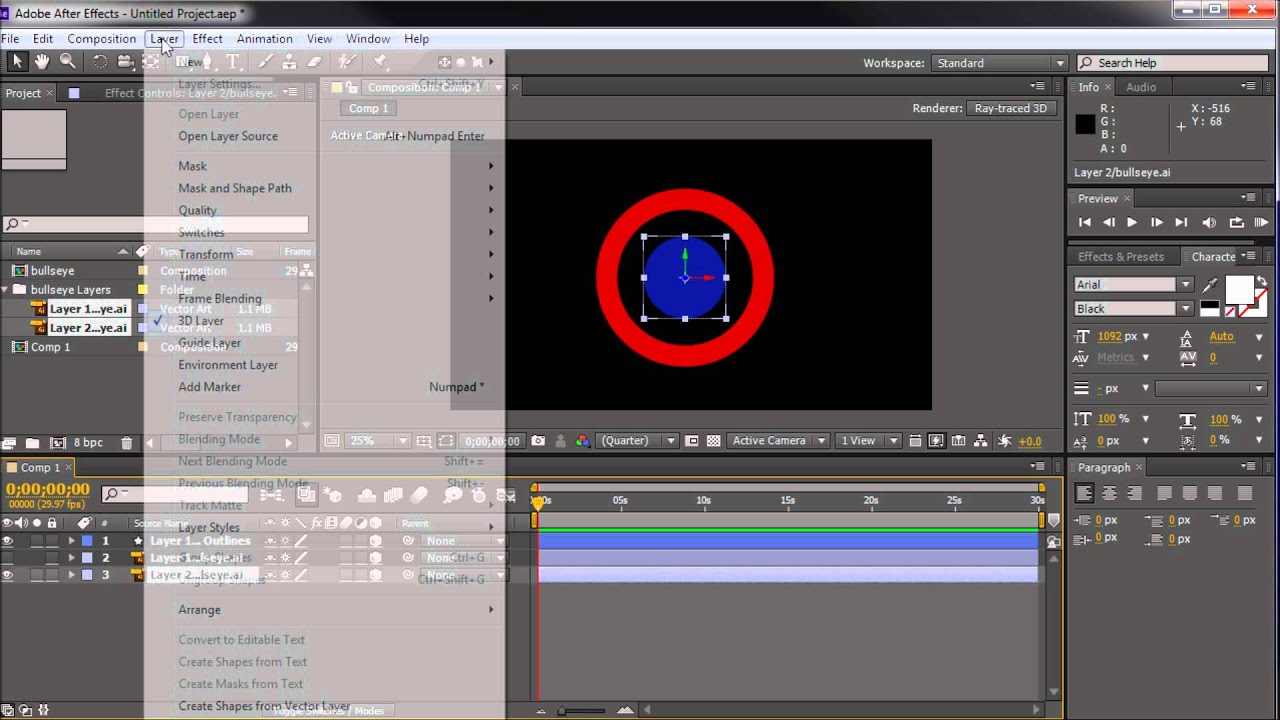The width and height of the screenshot is (1280, 720).
Task: Expand layer 1 properties triangle
Action: tap(71, 541)
